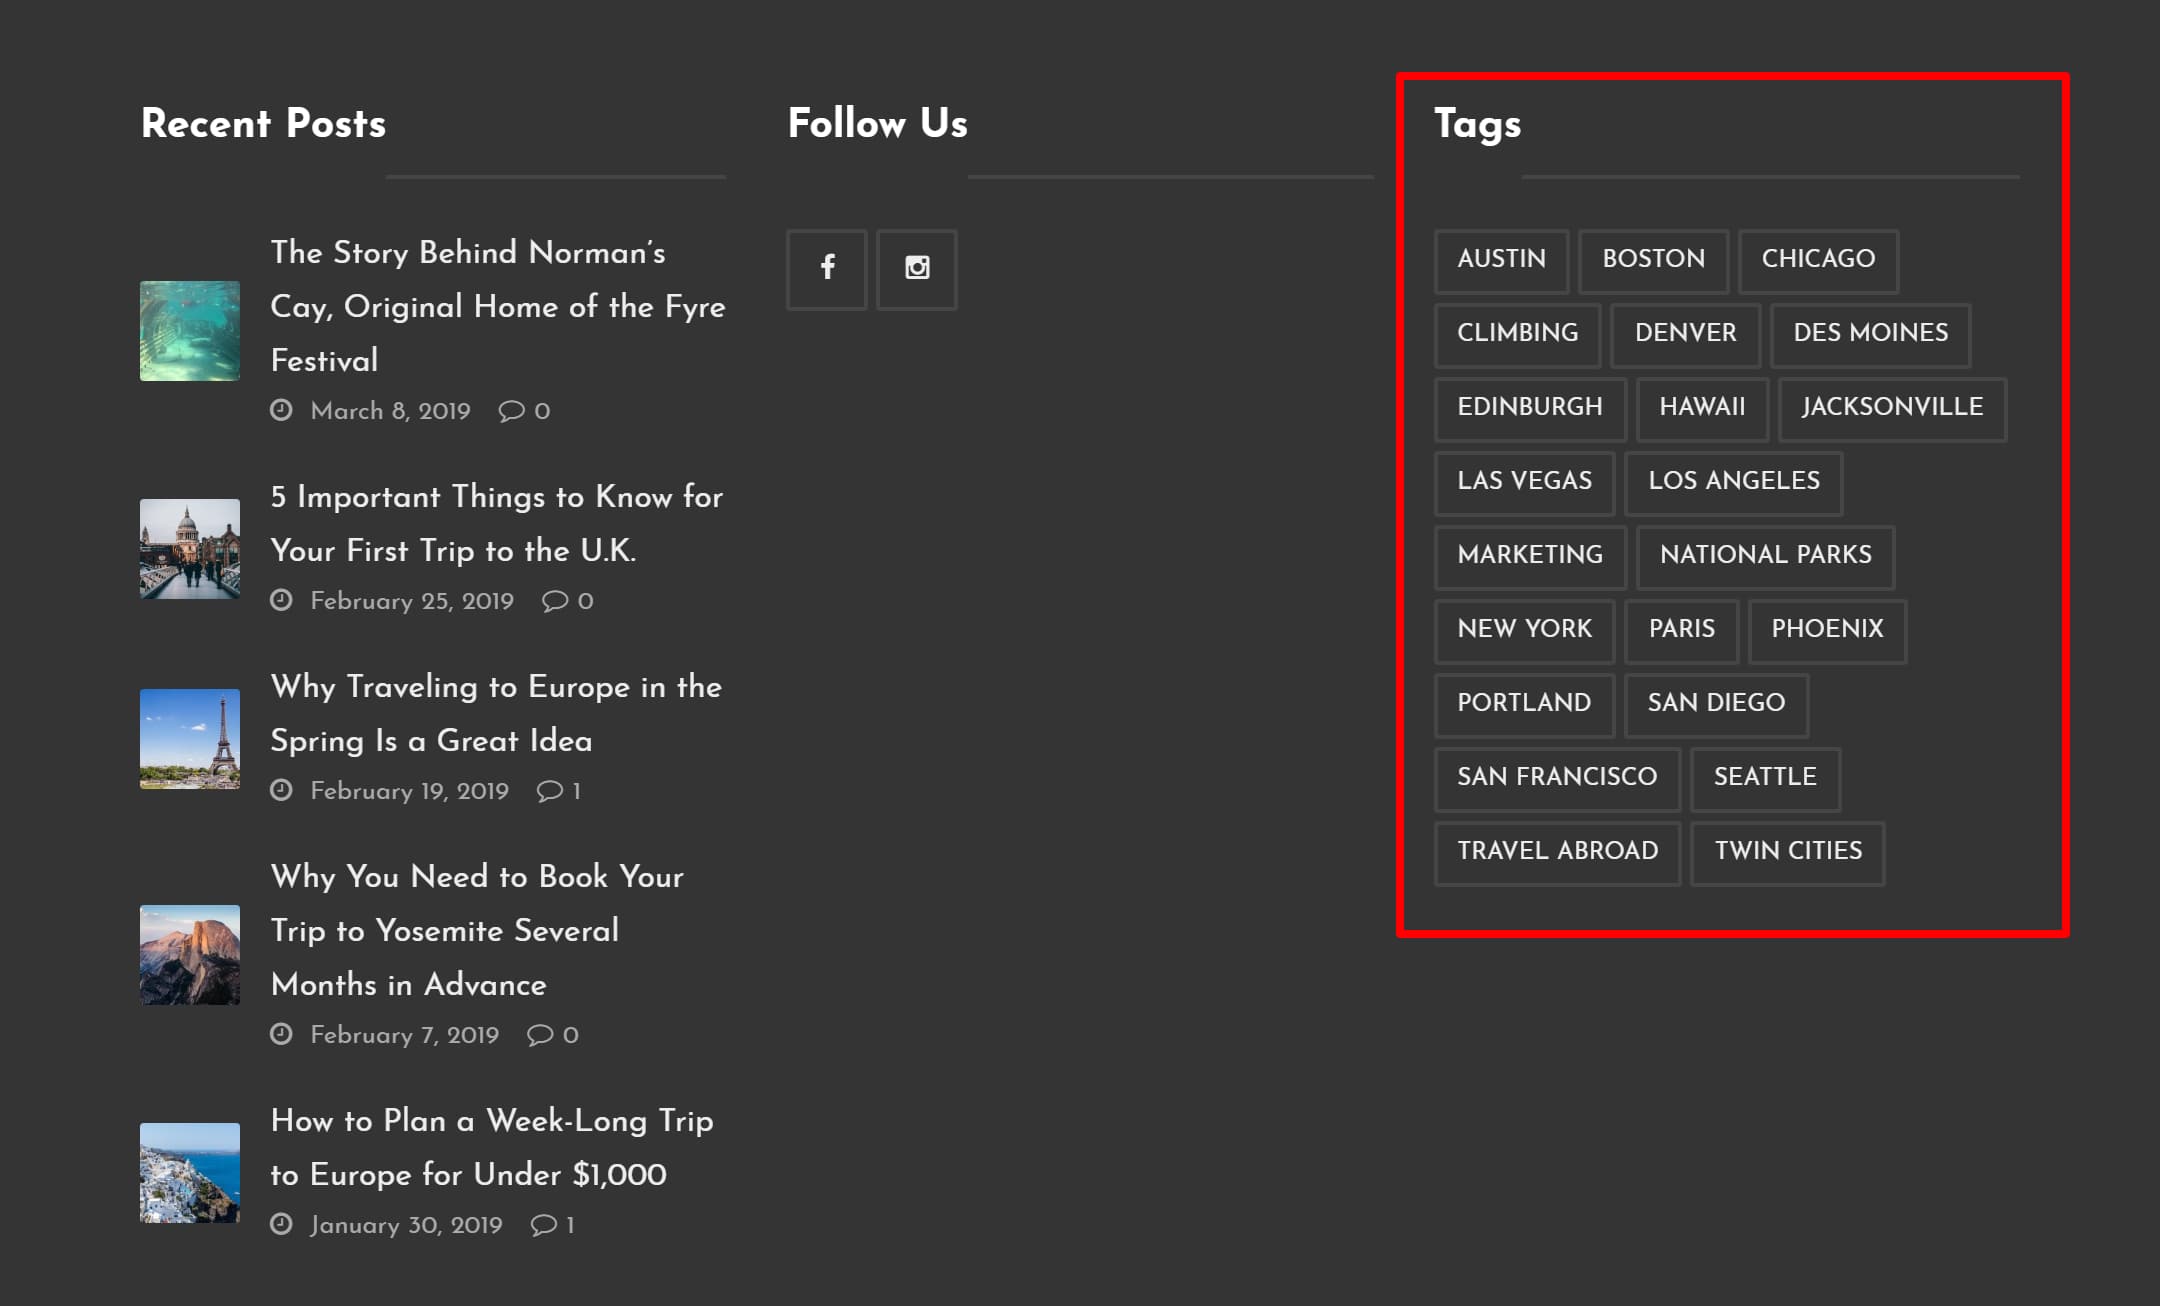Click the clock icon next to January 30, 2019
The image size is (2160, 1306).
coord(283,1224)
